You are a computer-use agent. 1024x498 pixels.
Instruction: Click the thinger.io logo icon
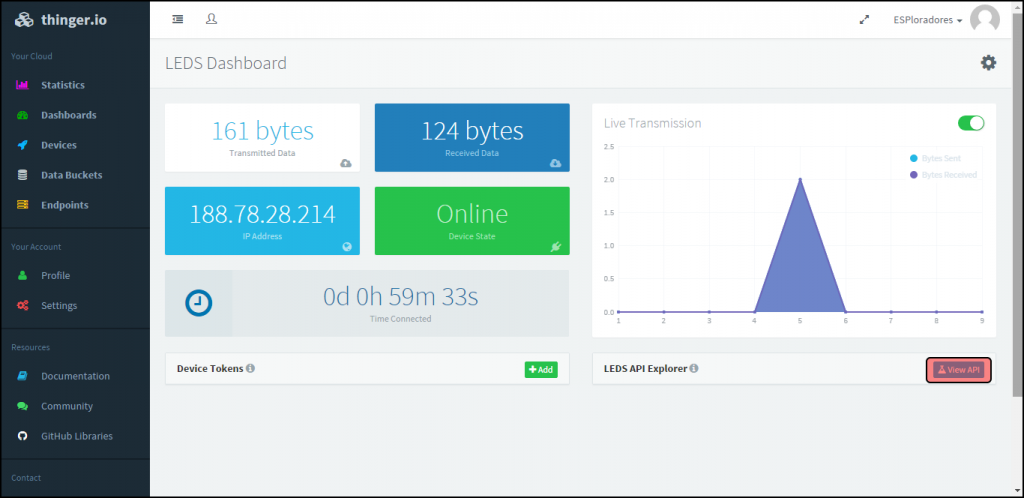coord(24,20)
